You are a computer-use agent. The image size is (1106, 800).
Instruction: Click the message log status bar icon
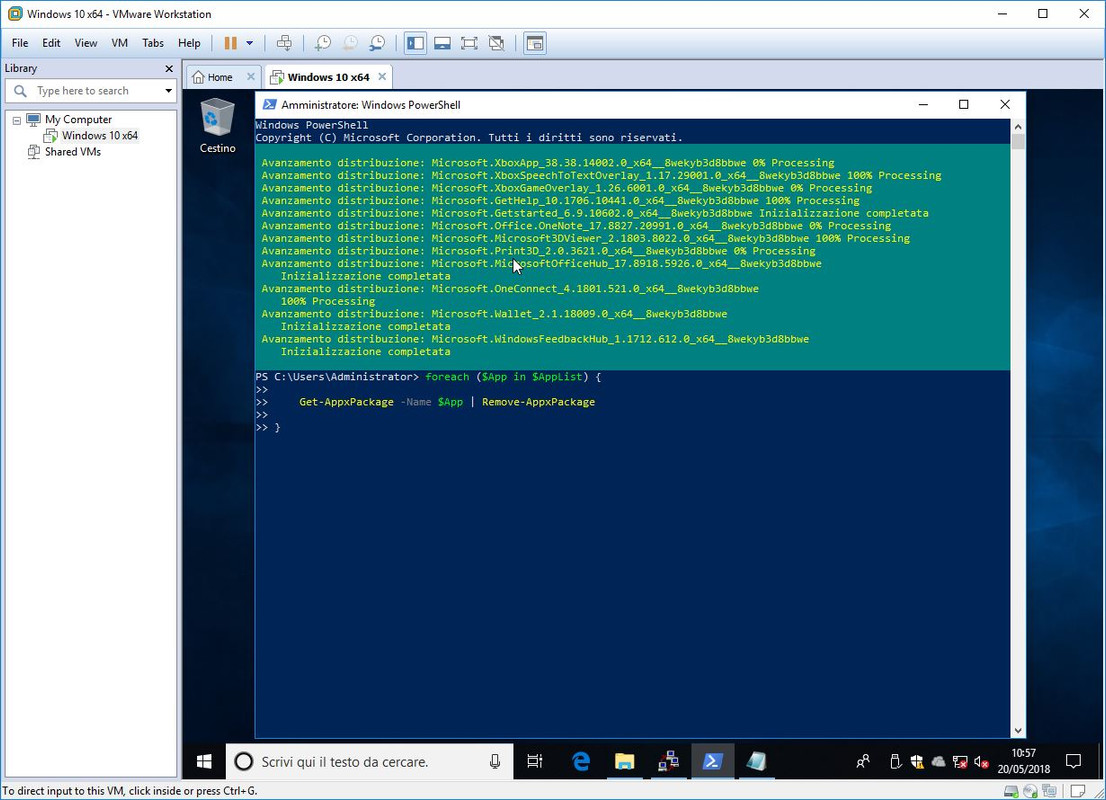pos(1078,791)
